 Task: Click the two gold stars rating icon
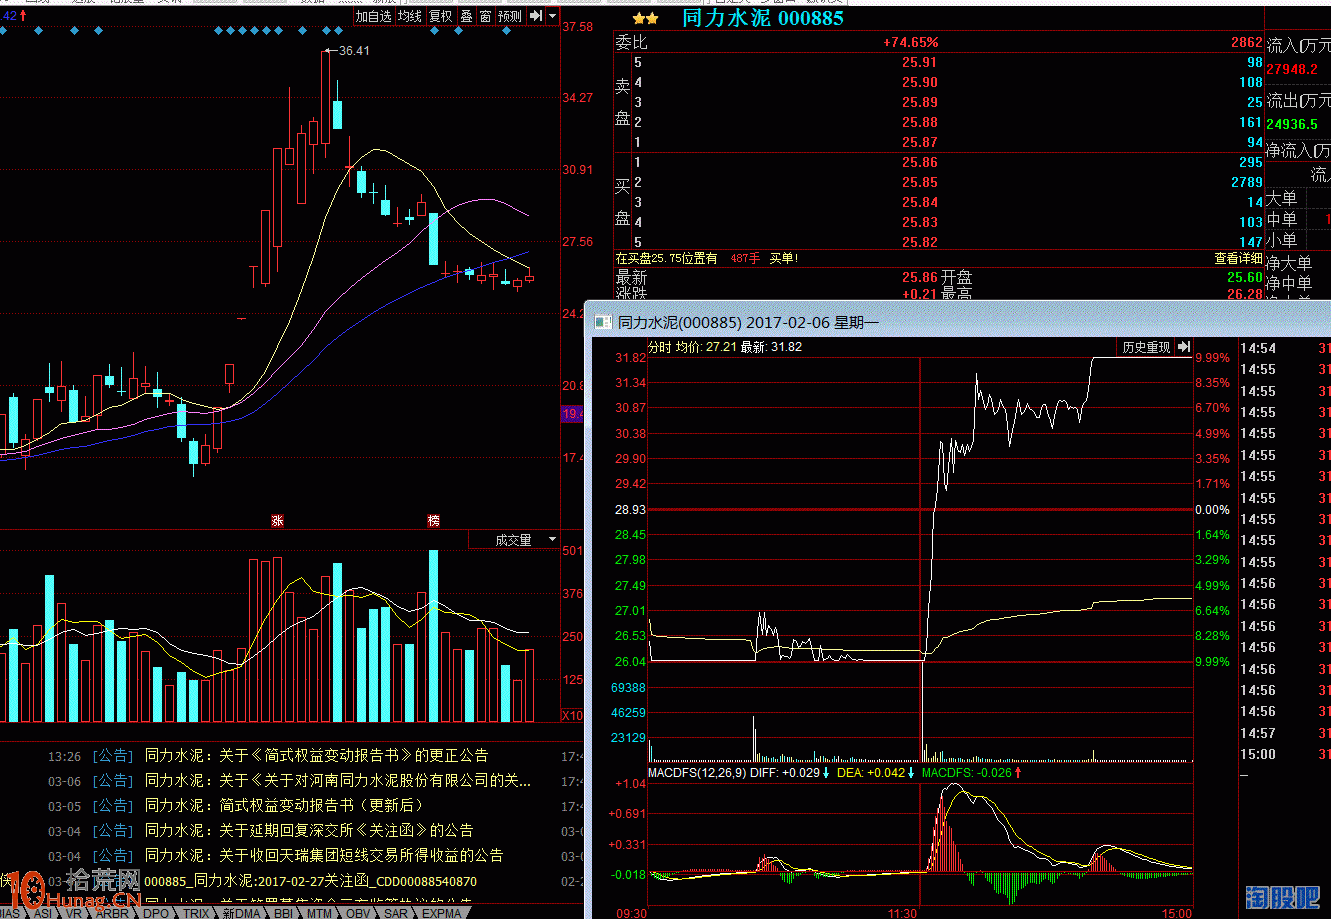tap(645, 18)
